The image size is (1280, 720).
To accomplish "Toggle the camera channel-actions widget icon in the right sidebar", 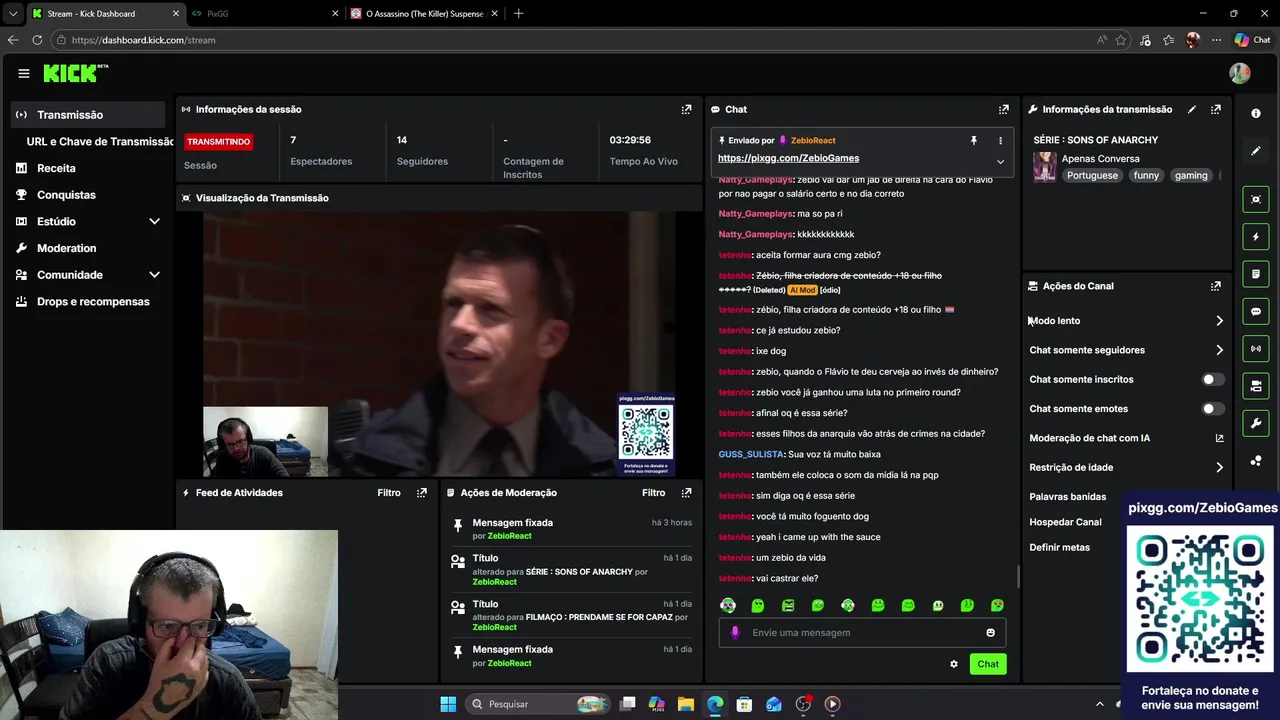I will coord(1256,386).
